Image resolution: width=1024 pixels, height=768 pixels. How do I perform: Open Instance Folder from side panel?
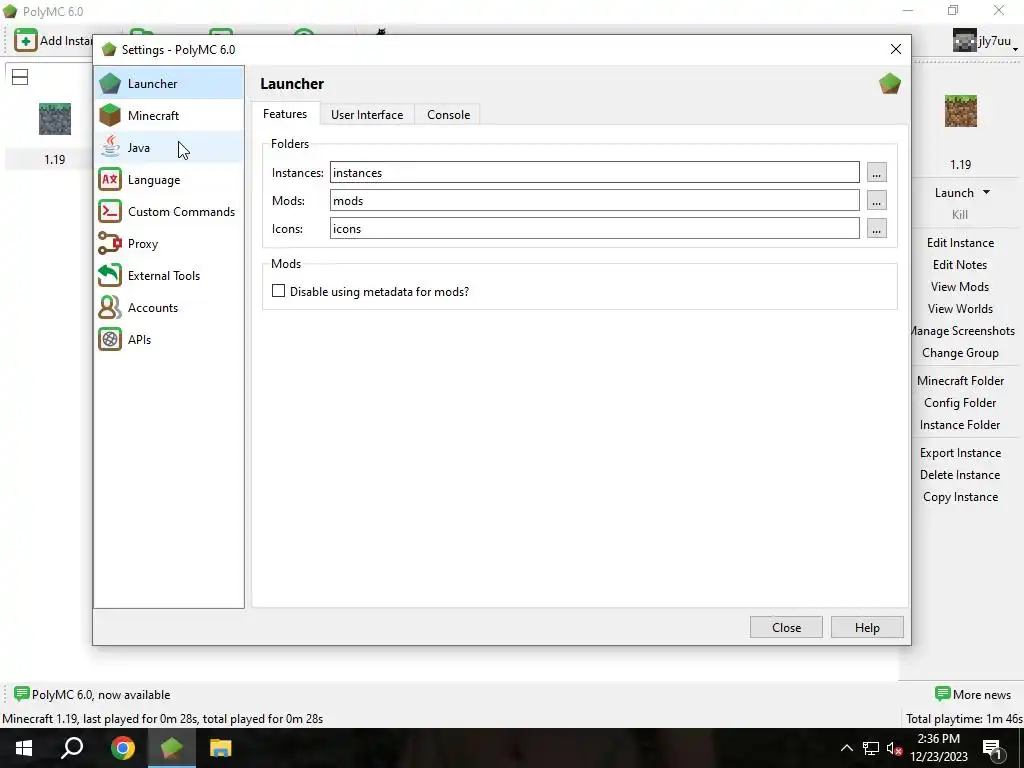960,425
